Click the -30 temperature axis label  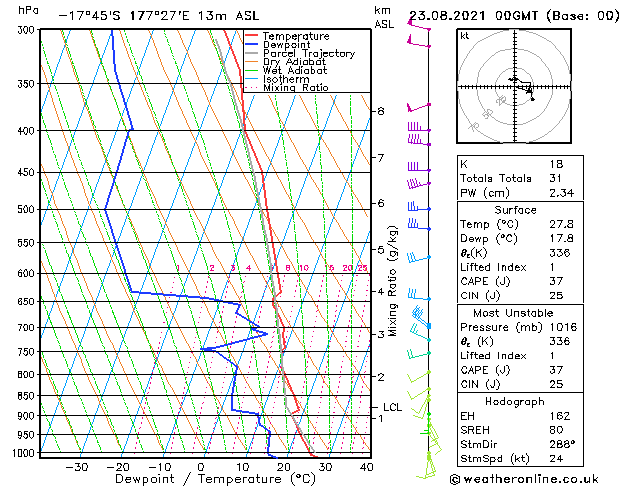(x=77, y=468)
